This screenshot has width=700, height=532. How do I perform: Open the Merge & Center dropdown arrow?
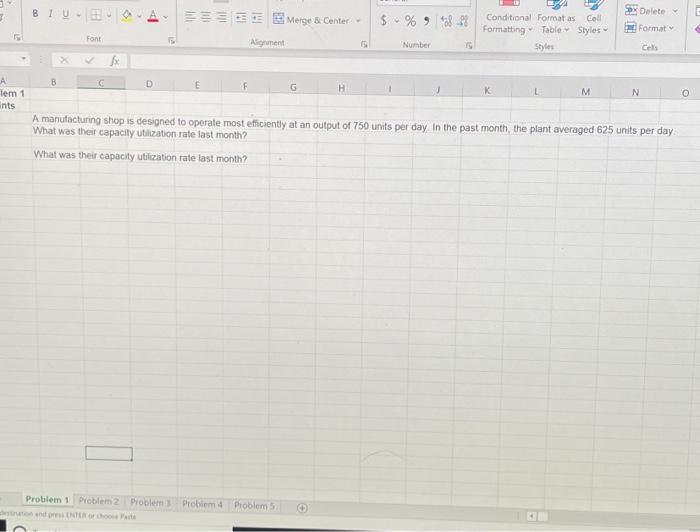(x=358, y=21)
